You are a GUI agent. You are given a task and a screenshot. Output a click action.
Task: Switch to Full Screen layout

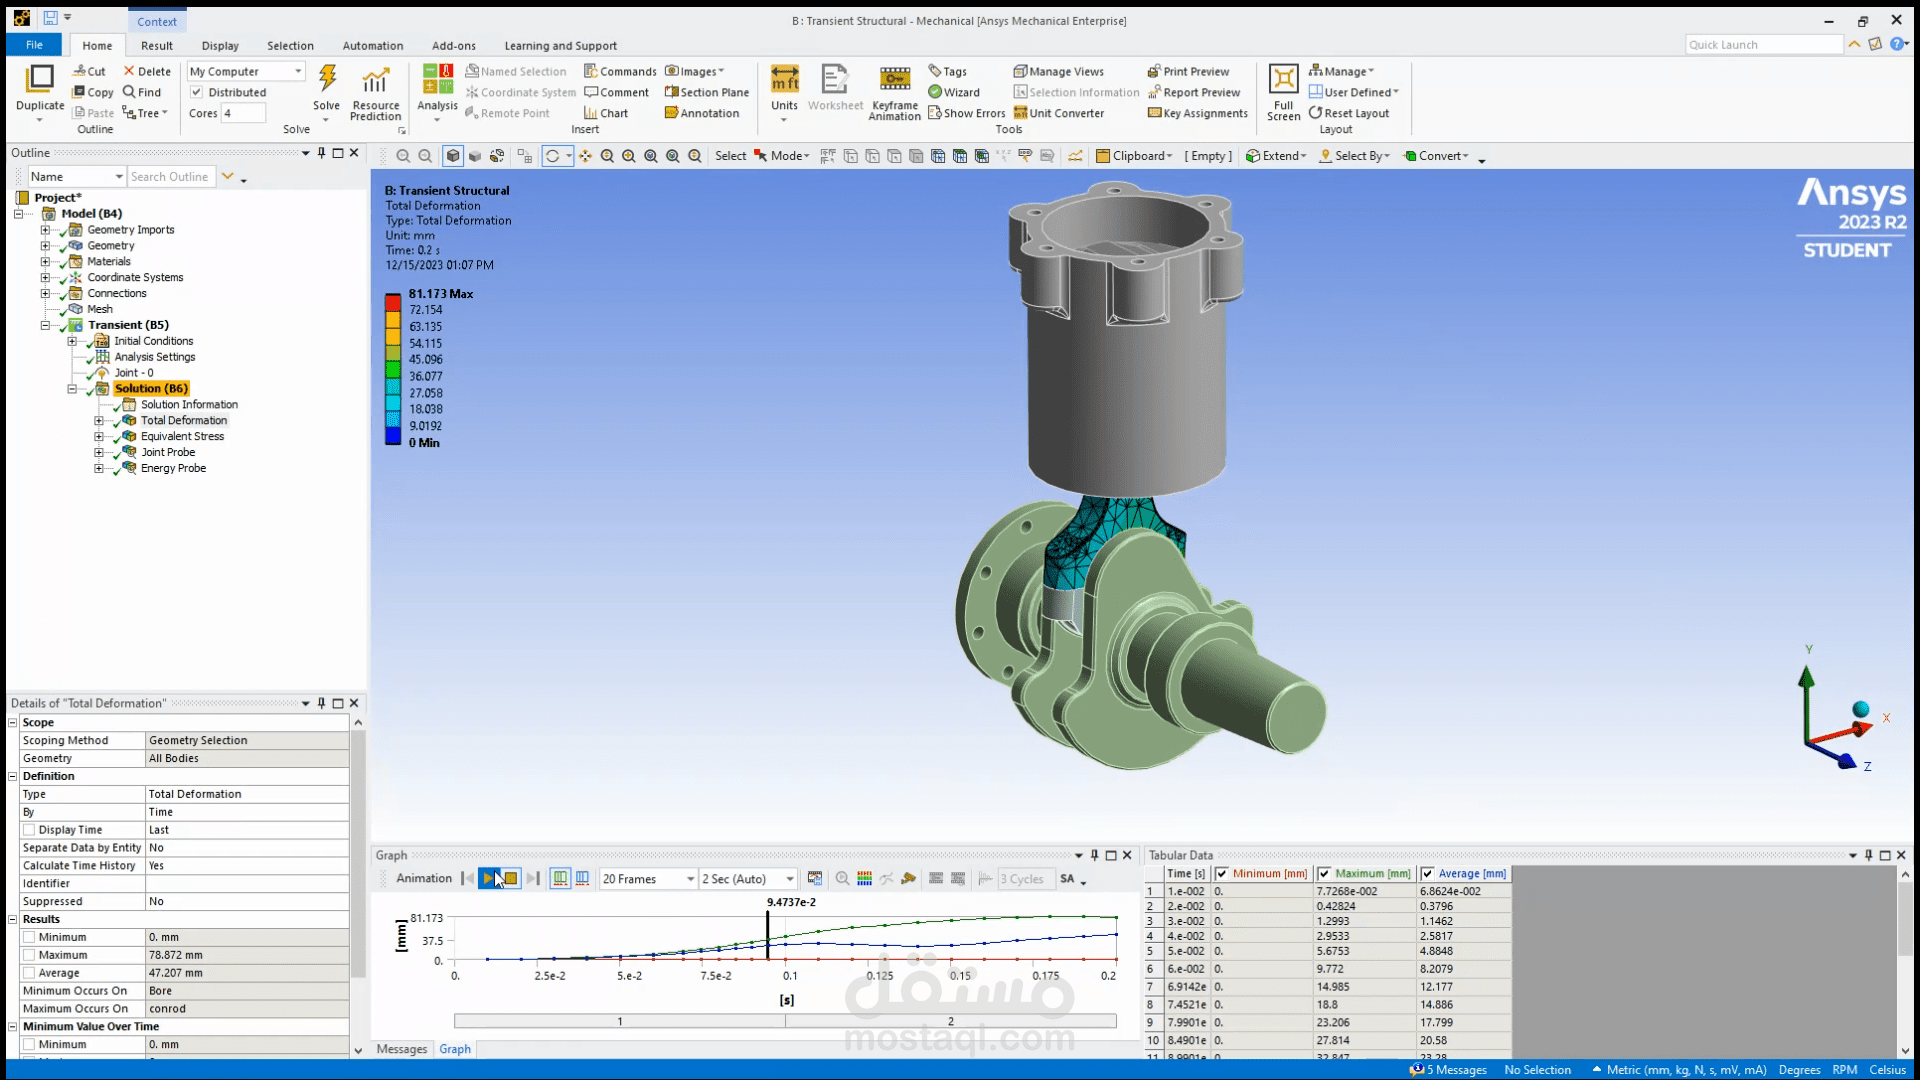pyautogui.click(x=1283, y=93)
